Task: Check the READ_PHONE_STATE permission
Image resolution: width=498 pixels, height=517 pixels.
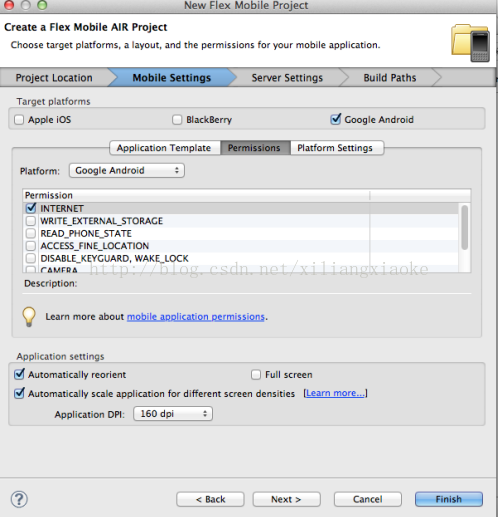Action: point(31,233)
